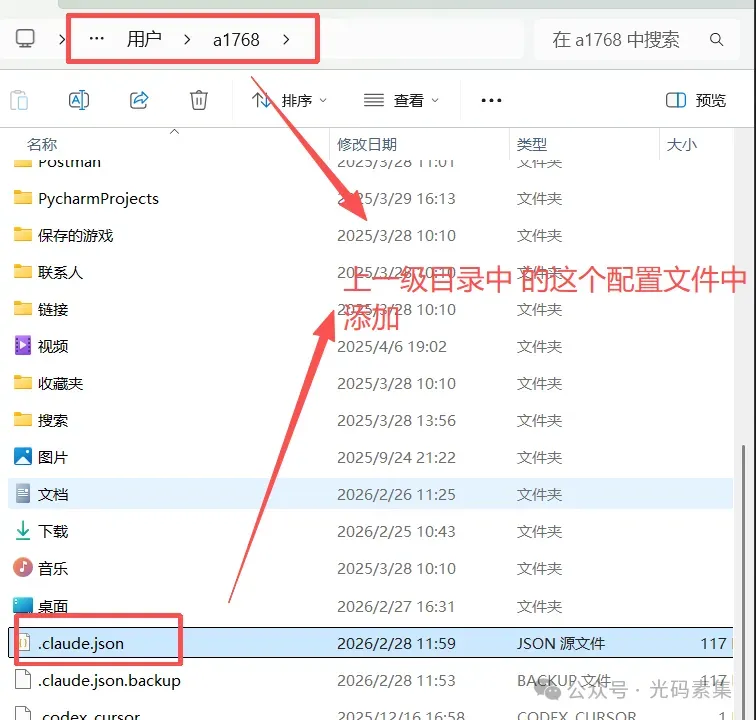Select the .claude.json file
756x720 pixels.
[81, 643]
